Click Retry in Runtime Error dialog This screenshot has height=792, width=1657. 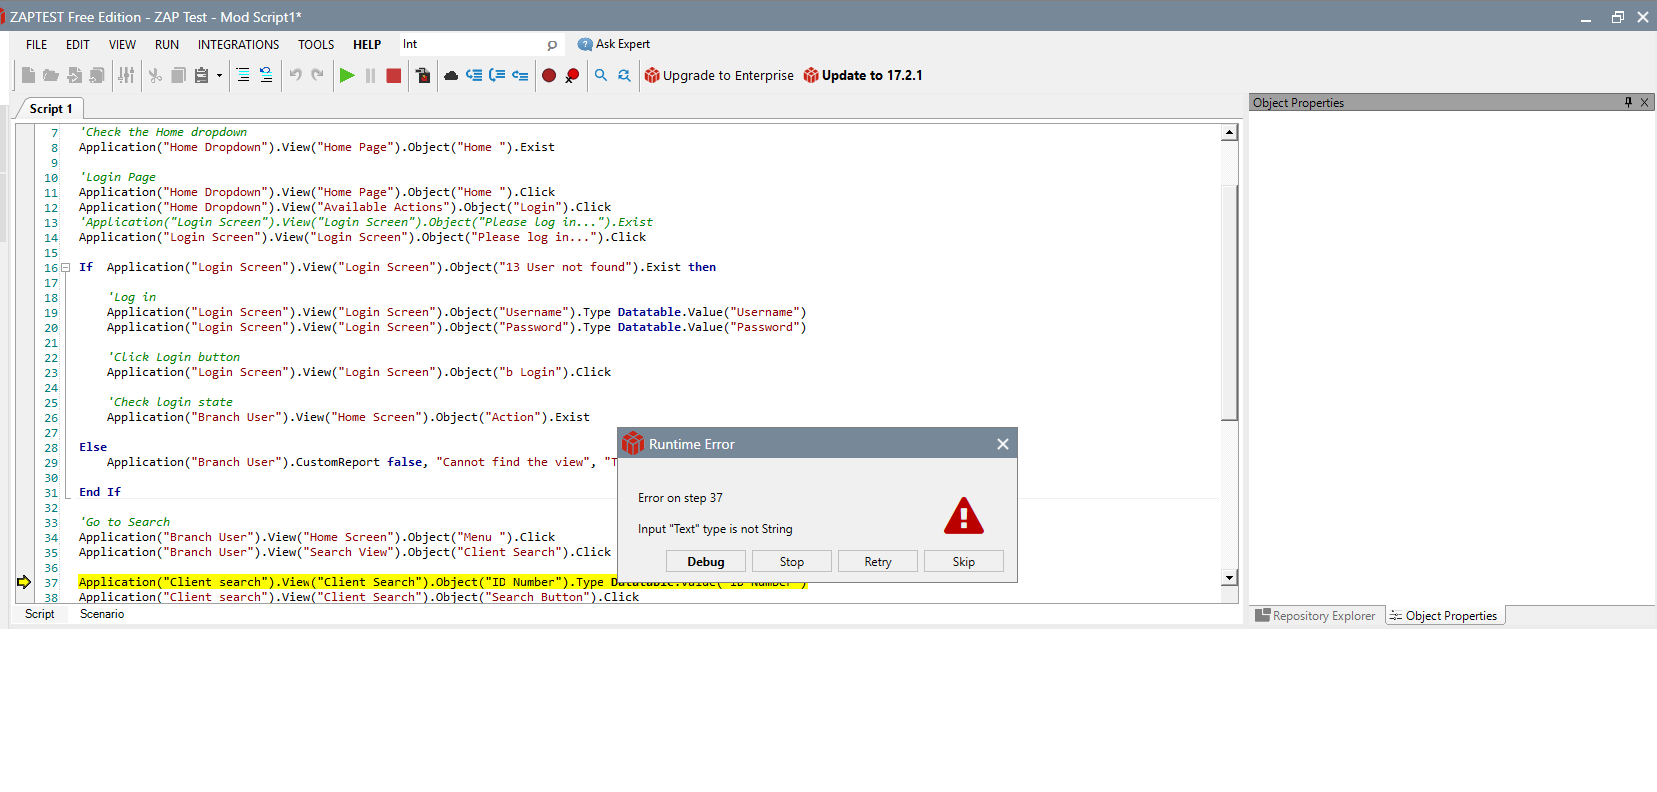coord(878,562)
